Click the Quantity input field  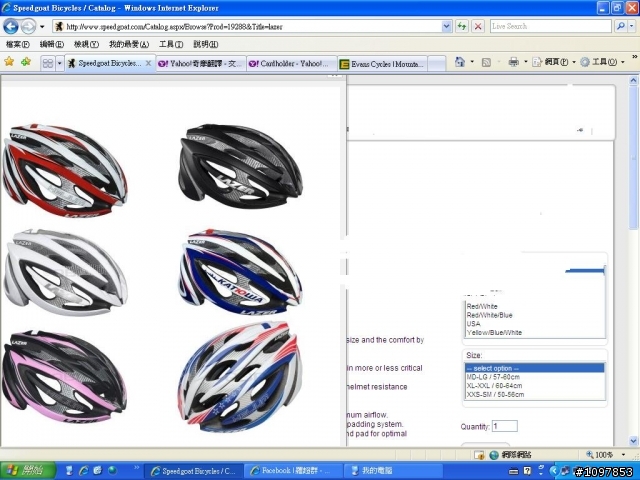click(504, 426)
